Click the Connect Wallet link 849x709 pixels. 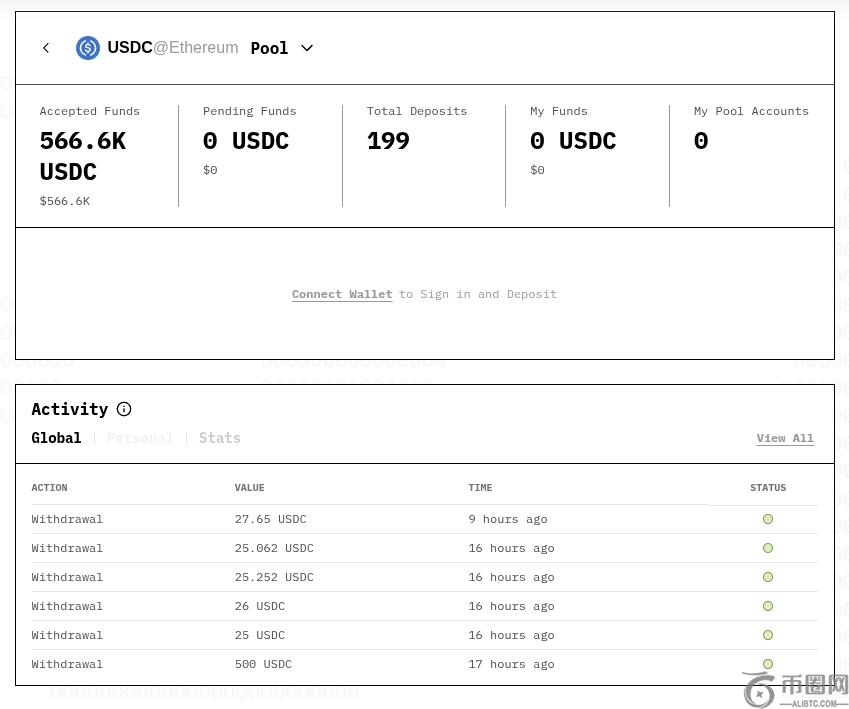coord(342,294)
